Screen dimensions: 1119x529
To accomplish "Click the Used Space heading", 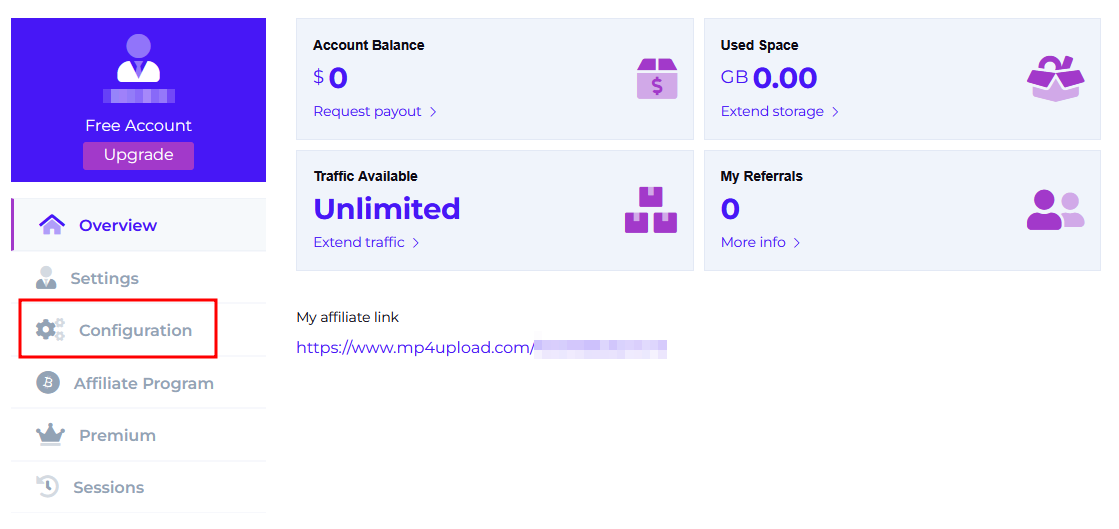I will point(759,45).
